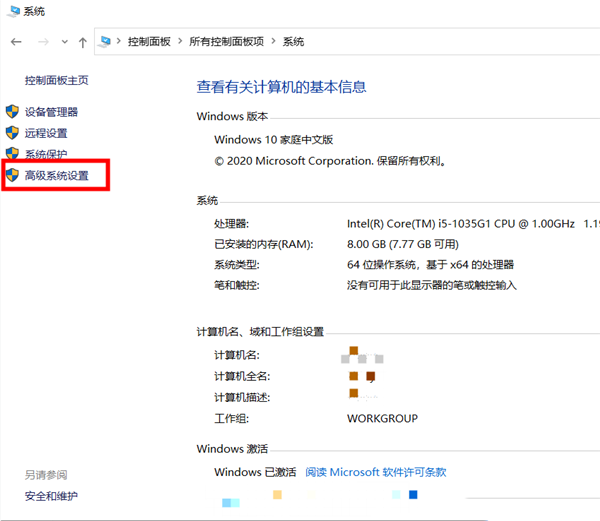600x521 pixels.
Task: Open 高级系统设置 text link
Action: [x=57, y=176]
